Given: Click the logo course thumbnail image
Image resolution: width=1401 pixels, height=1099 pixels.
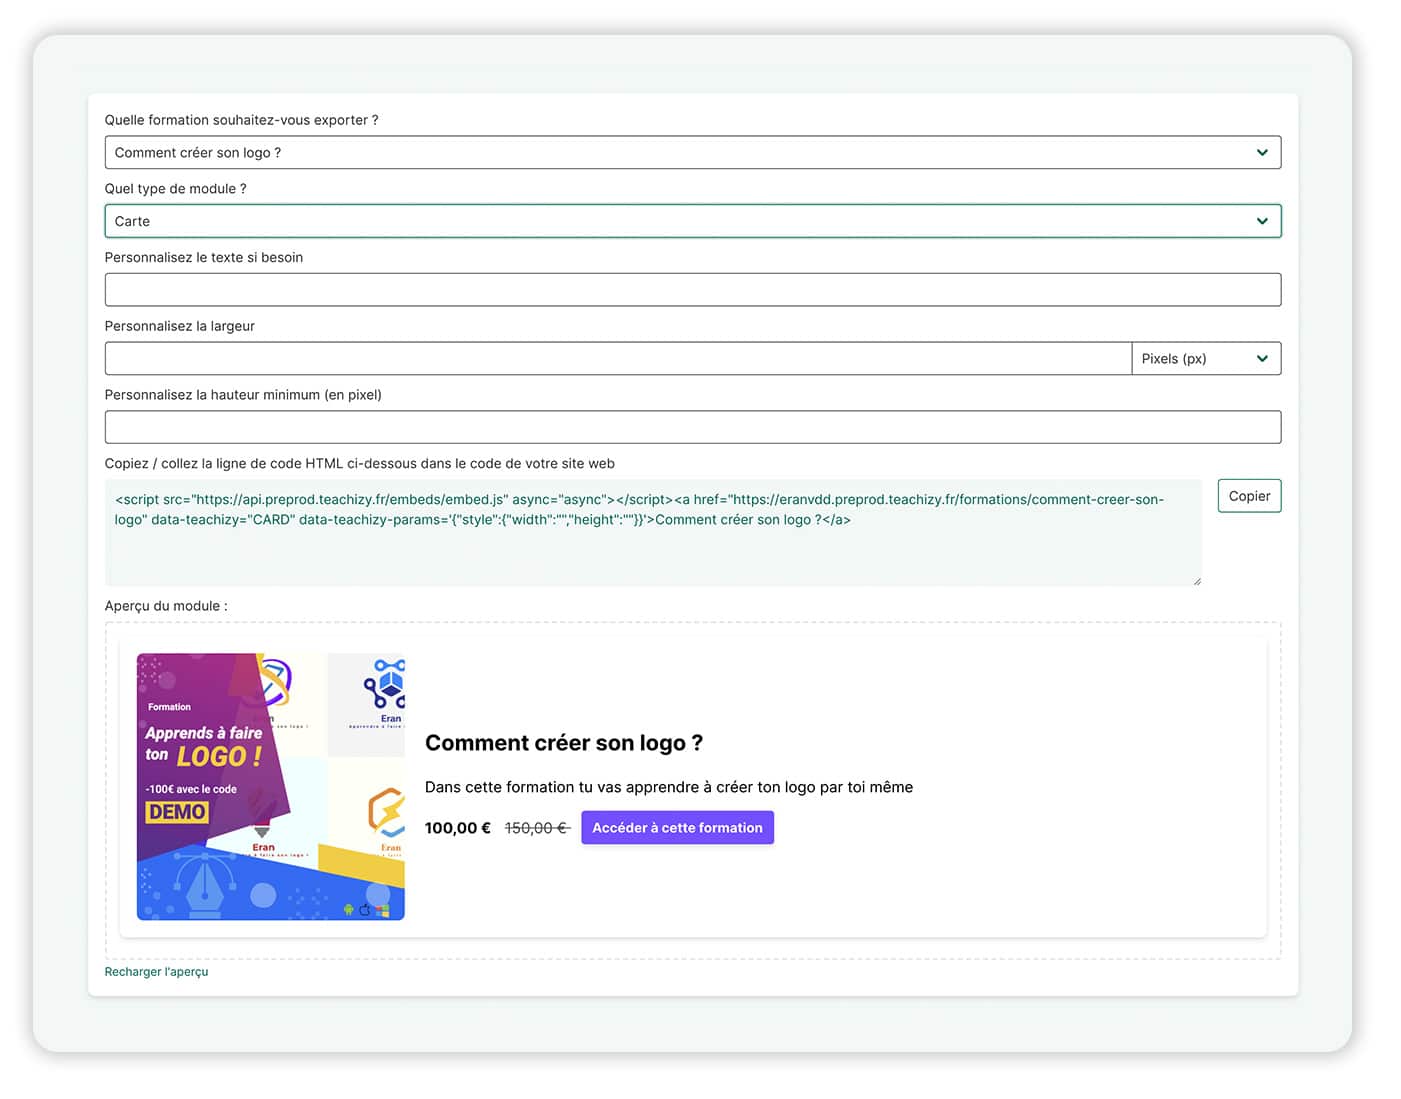Looking at the screenshot, I should tap(271, 787).
